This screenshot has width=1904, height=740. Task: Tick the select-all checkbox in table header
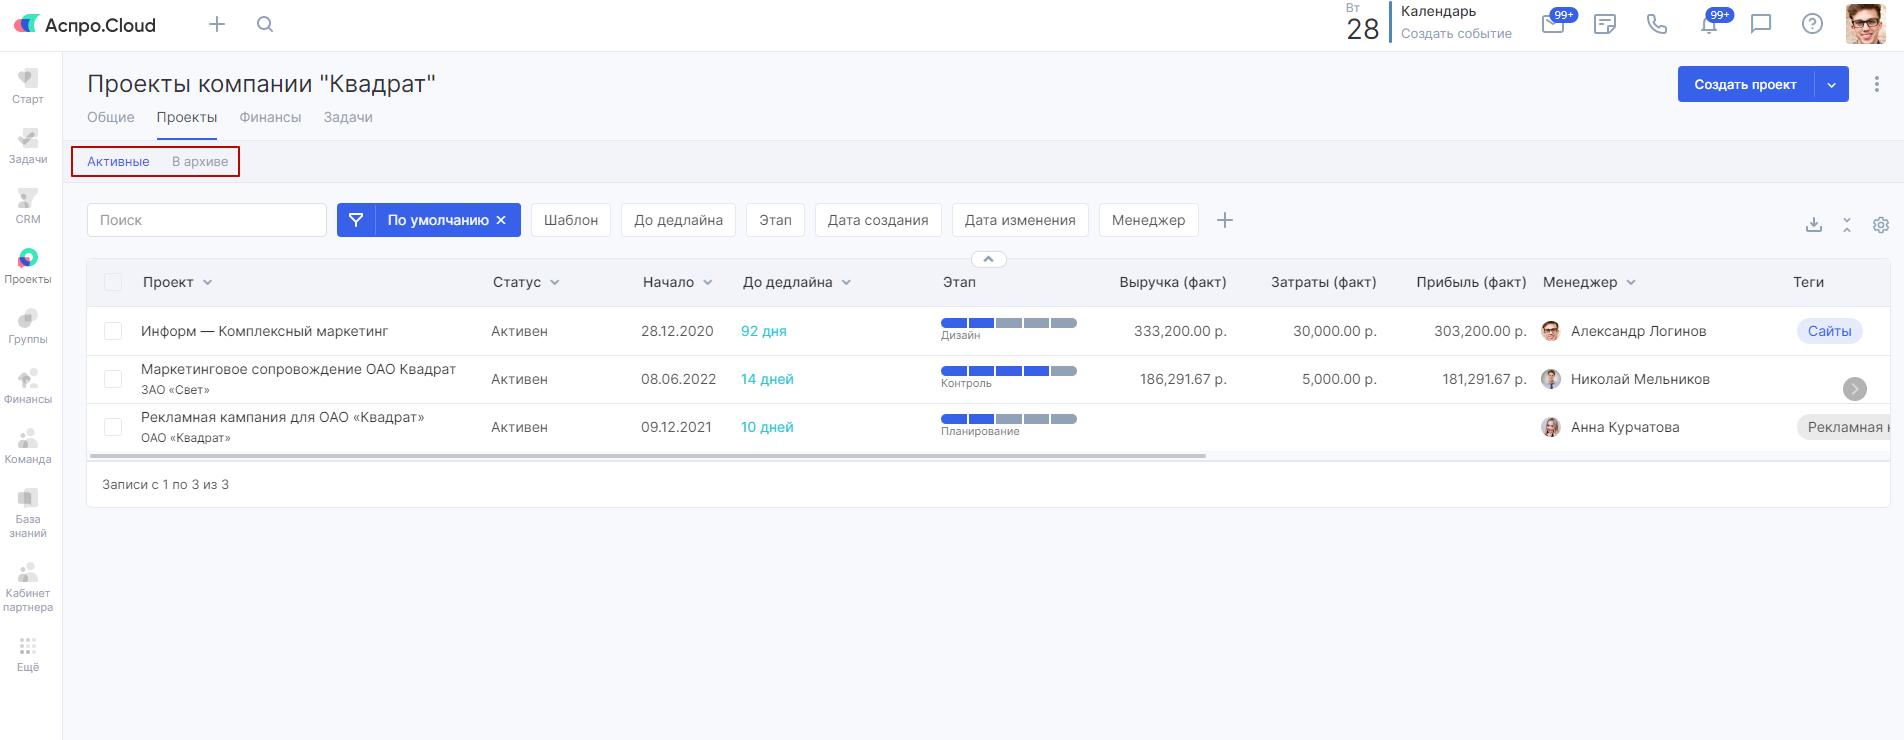coord(113,282)
